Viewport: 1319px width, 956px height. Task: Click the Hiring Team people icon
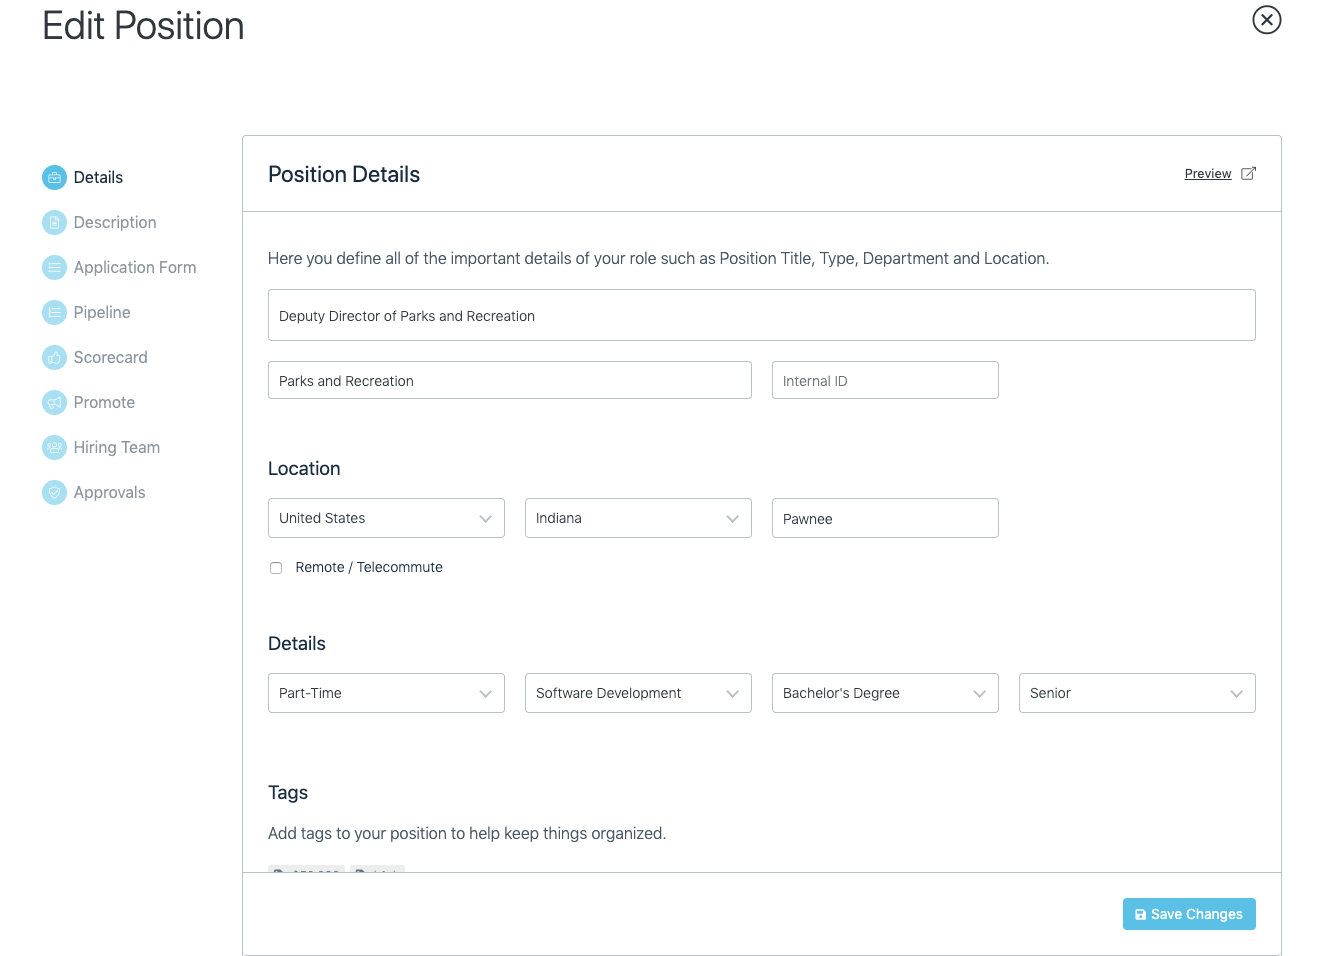54,448
